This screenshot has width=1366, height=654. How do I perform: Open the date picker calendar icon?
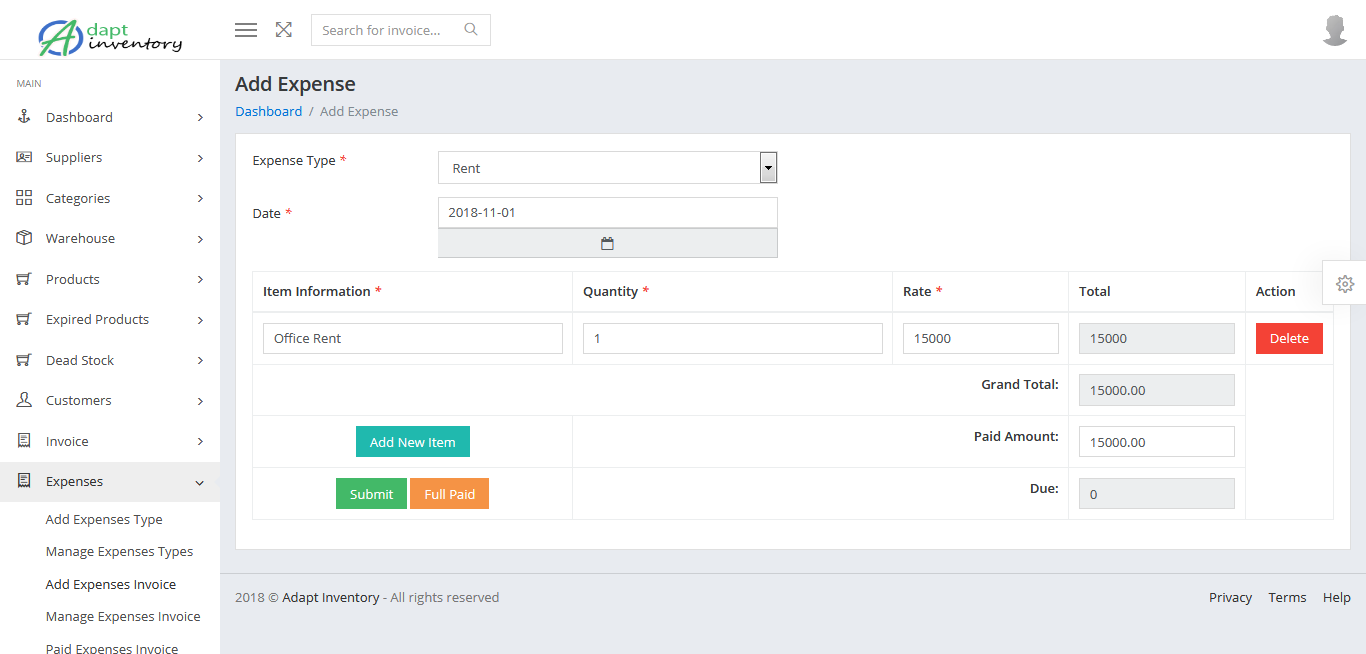[607, 242]
